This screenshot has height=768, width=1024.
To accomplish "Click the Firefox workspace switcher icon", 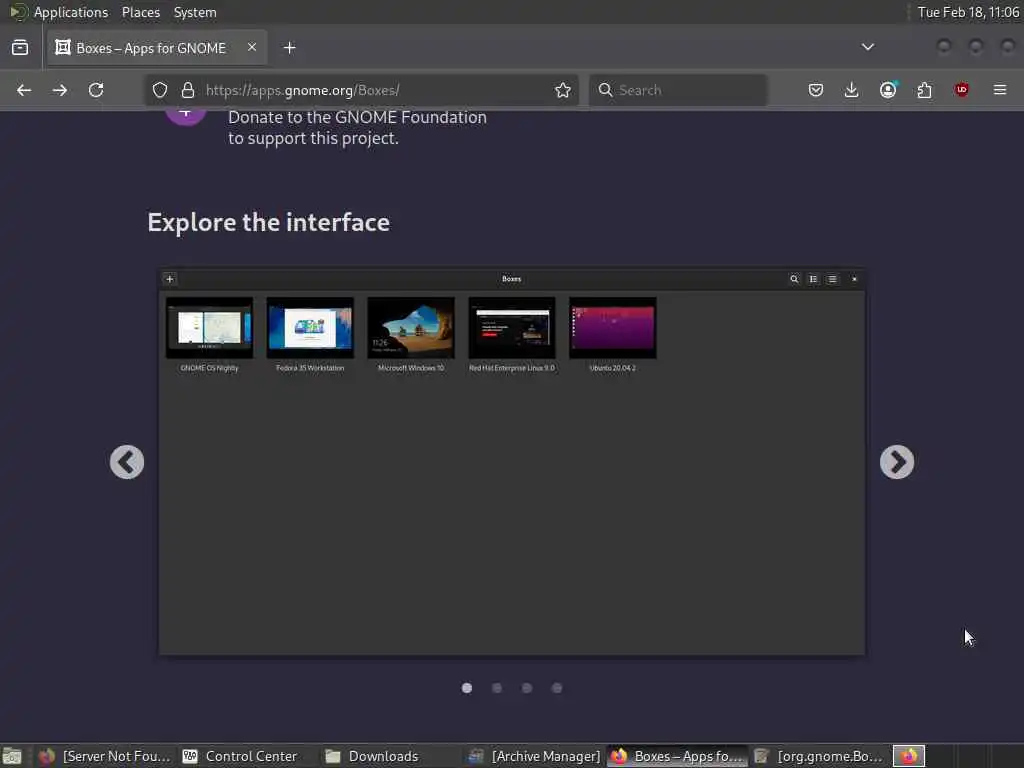I will point(909,756).
